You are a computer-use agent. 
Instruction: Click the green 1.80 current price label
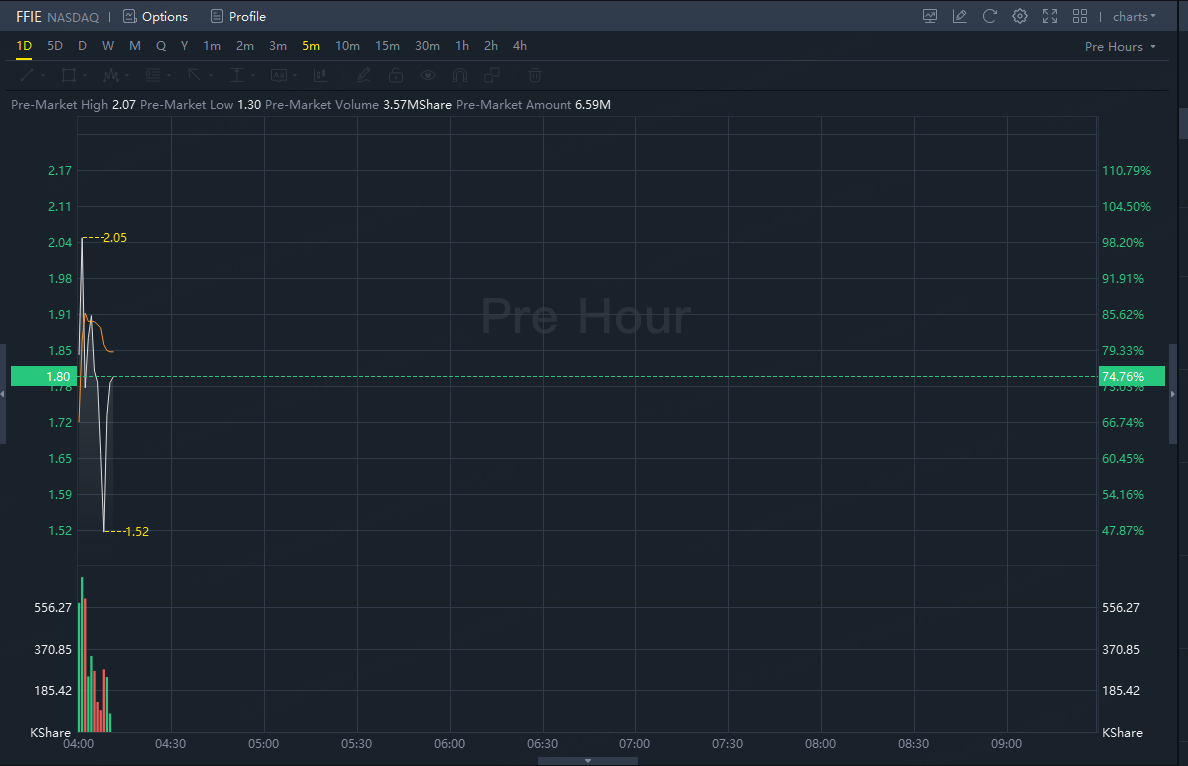click(44, 377)
